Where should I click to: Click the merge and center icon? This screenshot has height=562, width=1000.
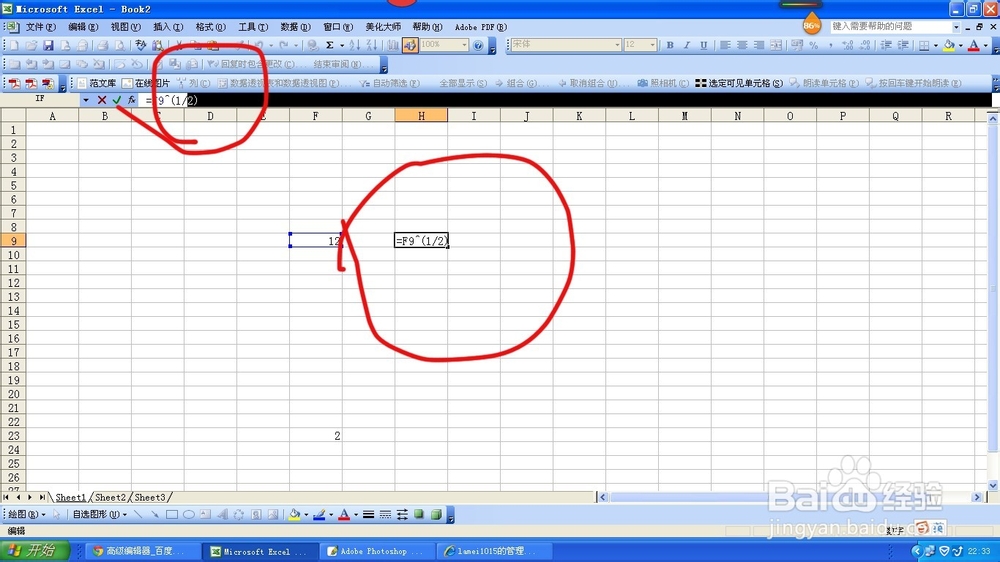point(776,45)
